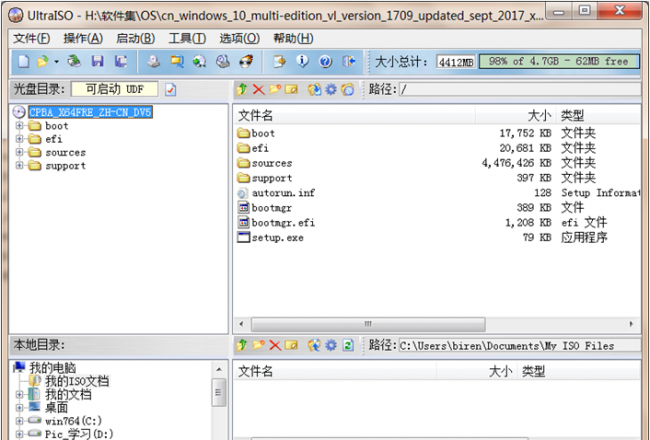
Task: Create a new ISO image via toolbar
Action: 24,61
